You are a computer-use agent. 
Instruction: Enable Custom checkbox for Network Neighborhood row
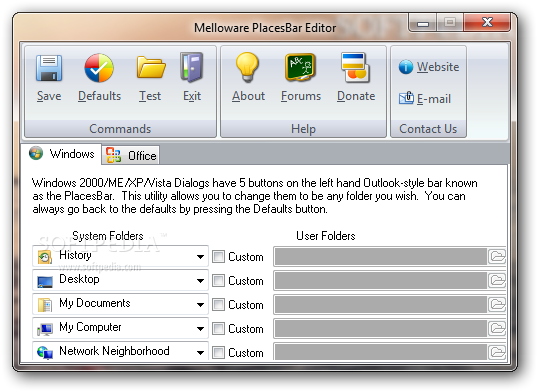pyautogui.click(x=218, y=353)
